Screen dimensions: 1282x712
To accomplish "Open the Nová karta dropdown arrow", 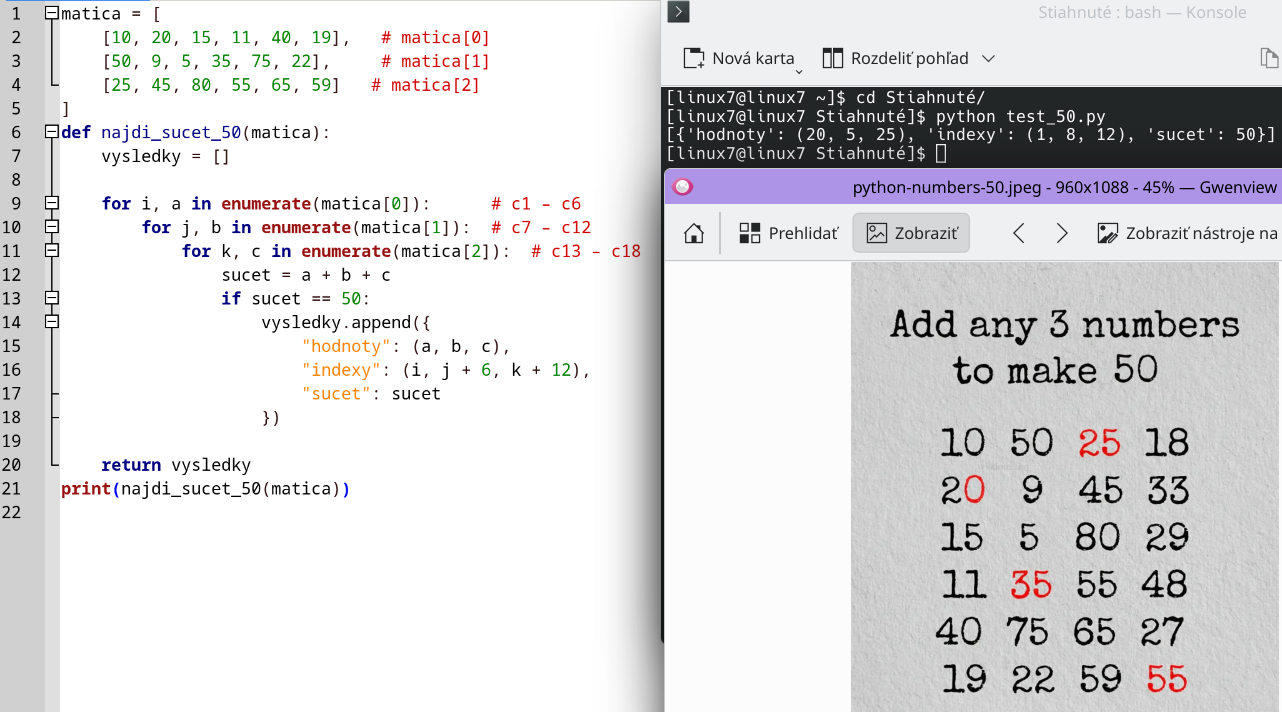I will coord(799,70).
